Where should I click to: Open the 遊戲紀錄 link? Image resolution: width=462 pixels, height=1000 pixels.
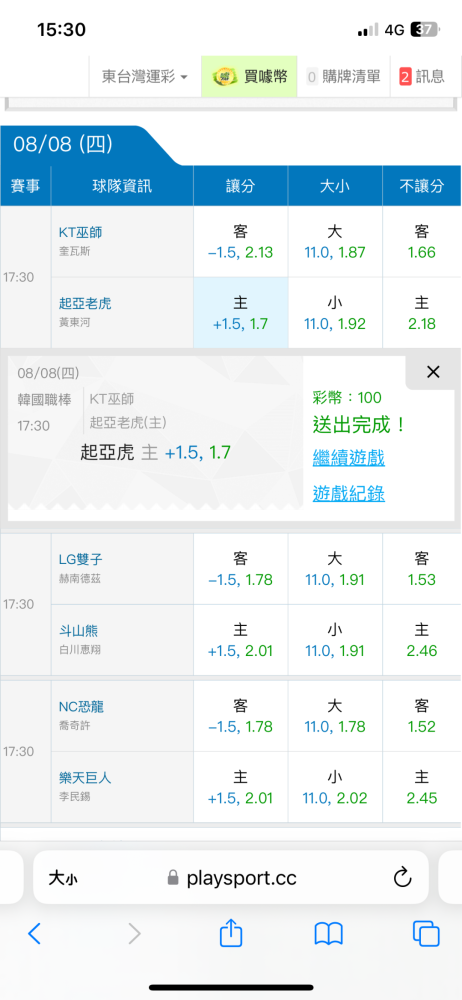(348, 493)
